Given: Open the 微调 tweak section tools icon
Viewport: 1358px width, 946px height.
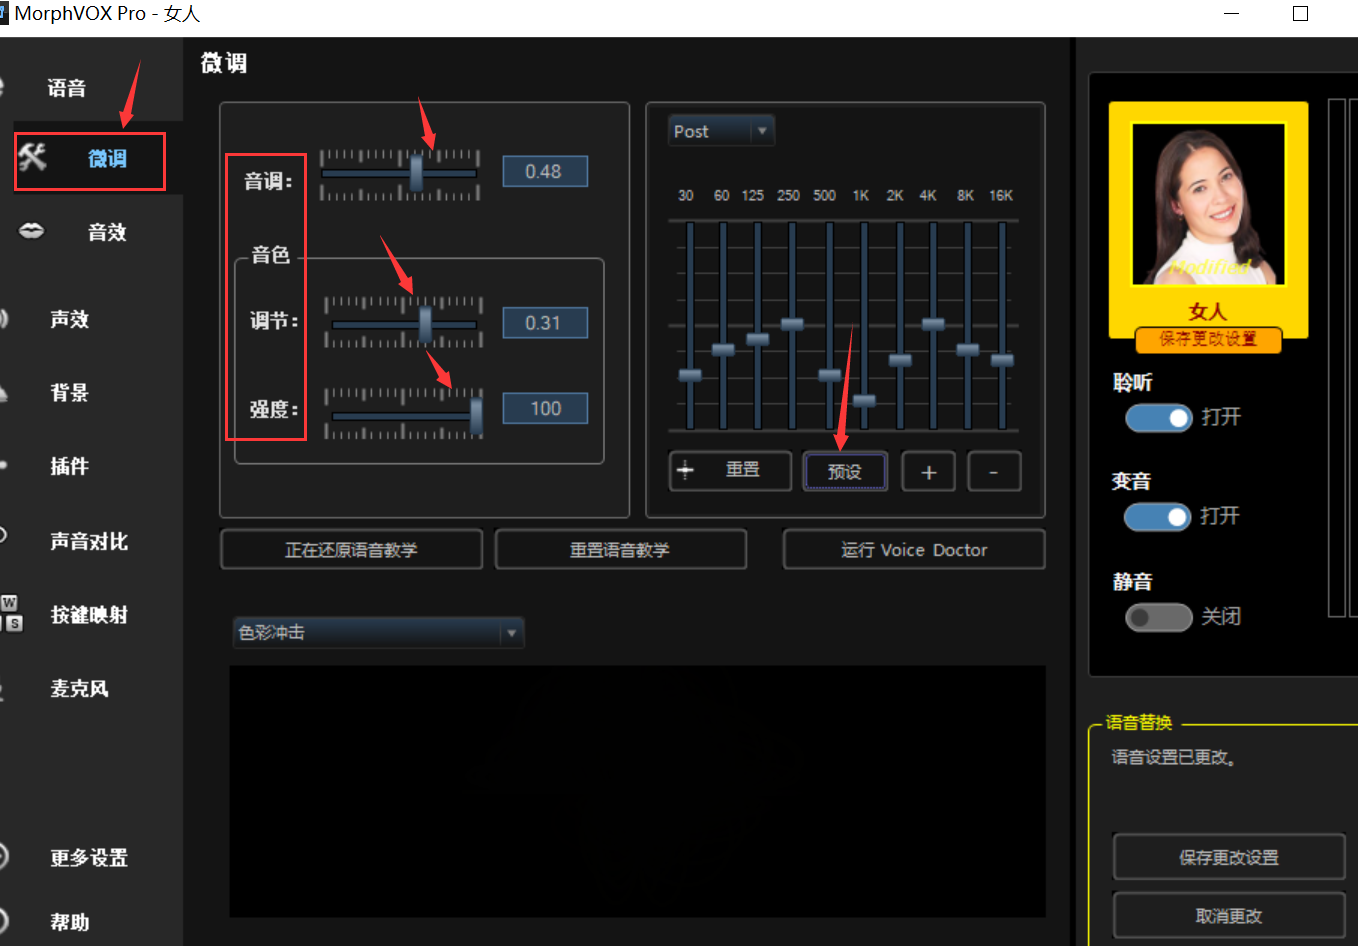Looking at the screenshot, I should (33, 157).
